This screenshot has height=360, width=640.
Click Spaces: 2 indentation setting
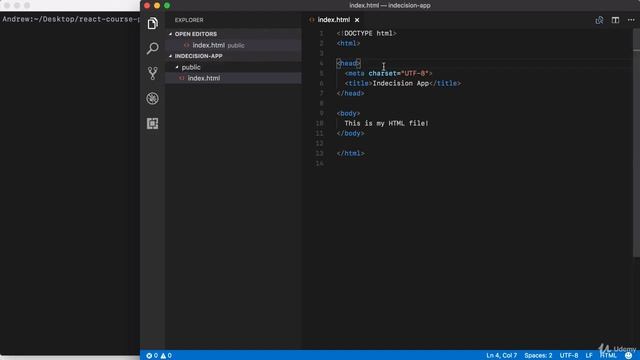point(538,356)
